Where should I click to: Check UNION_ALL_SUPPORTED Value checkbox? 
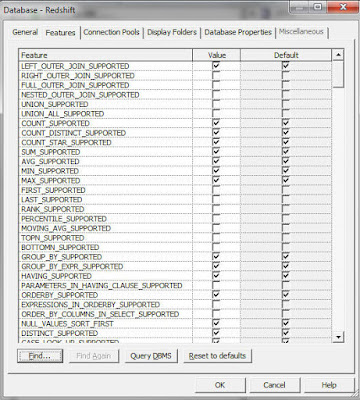pos(216,114)
